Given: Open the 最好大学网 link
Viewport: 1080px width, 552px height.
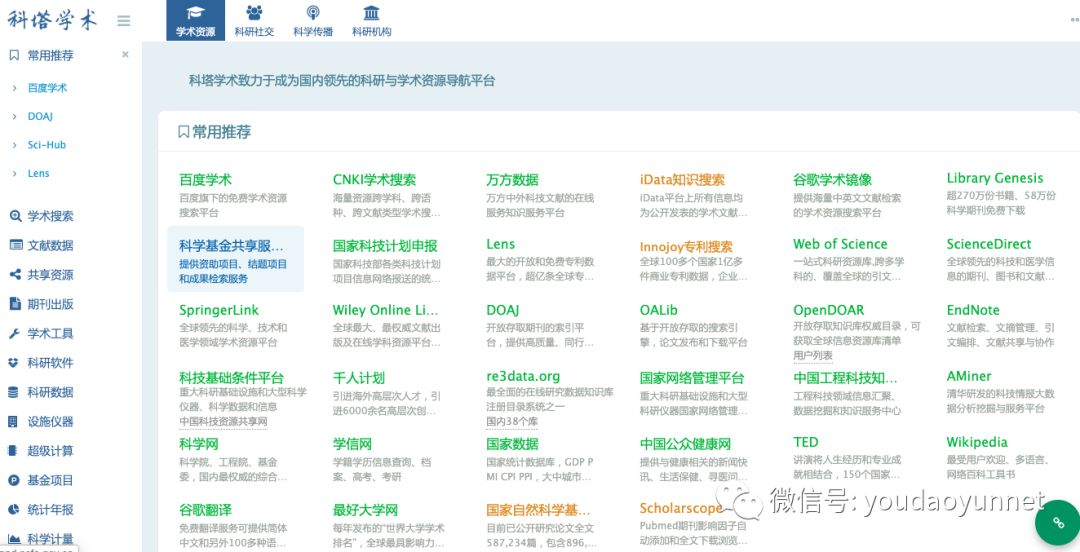Looking at the screenshot, I should coord(365,510).
